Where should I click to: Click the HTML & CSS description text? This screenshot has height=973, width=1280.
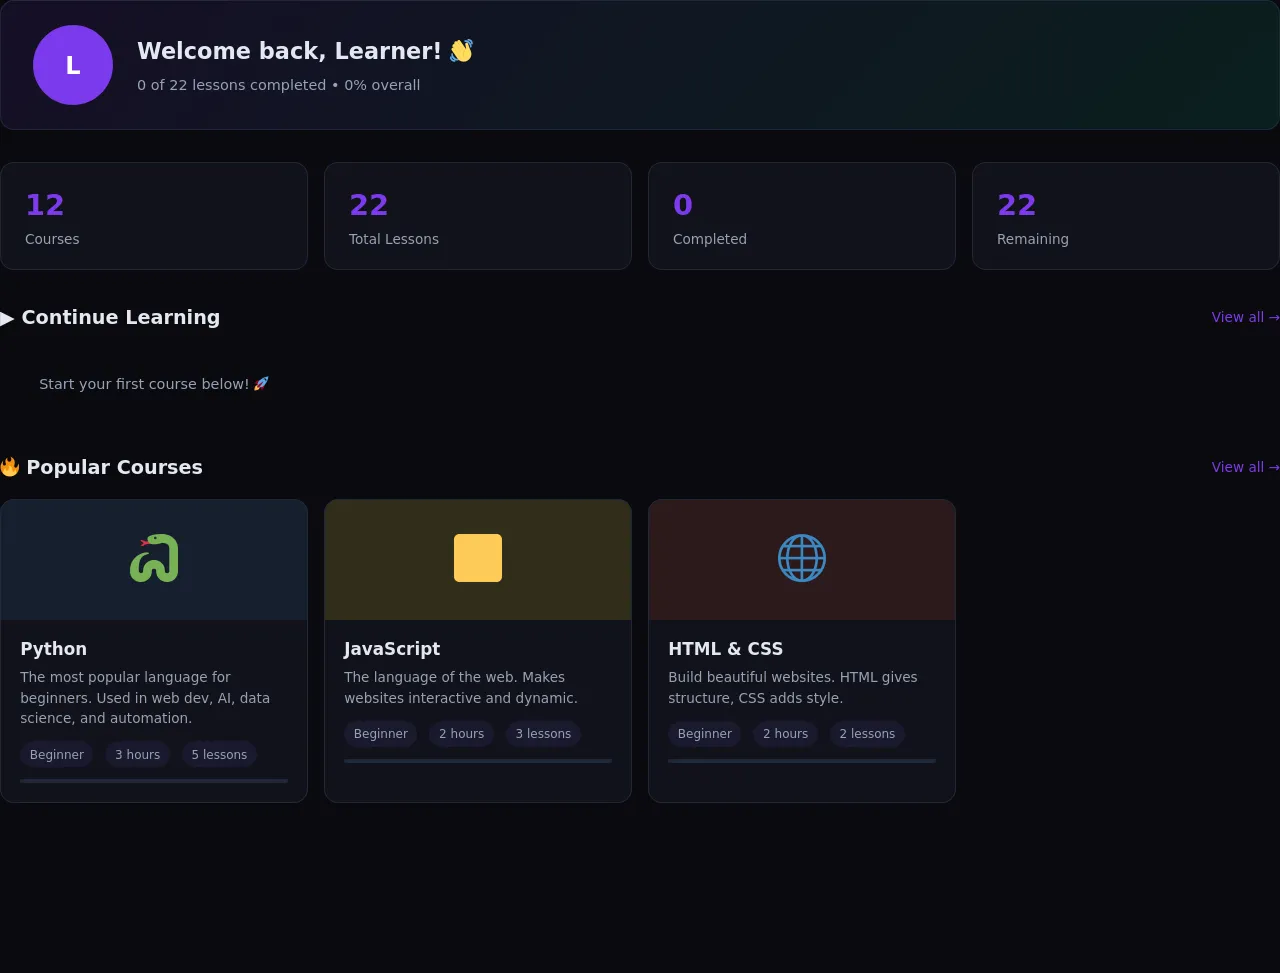(x=793, y=688)
